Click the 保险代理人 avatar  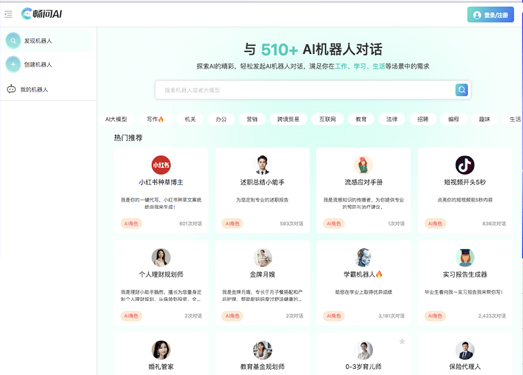pyautogui.click(x=465, y=350)
